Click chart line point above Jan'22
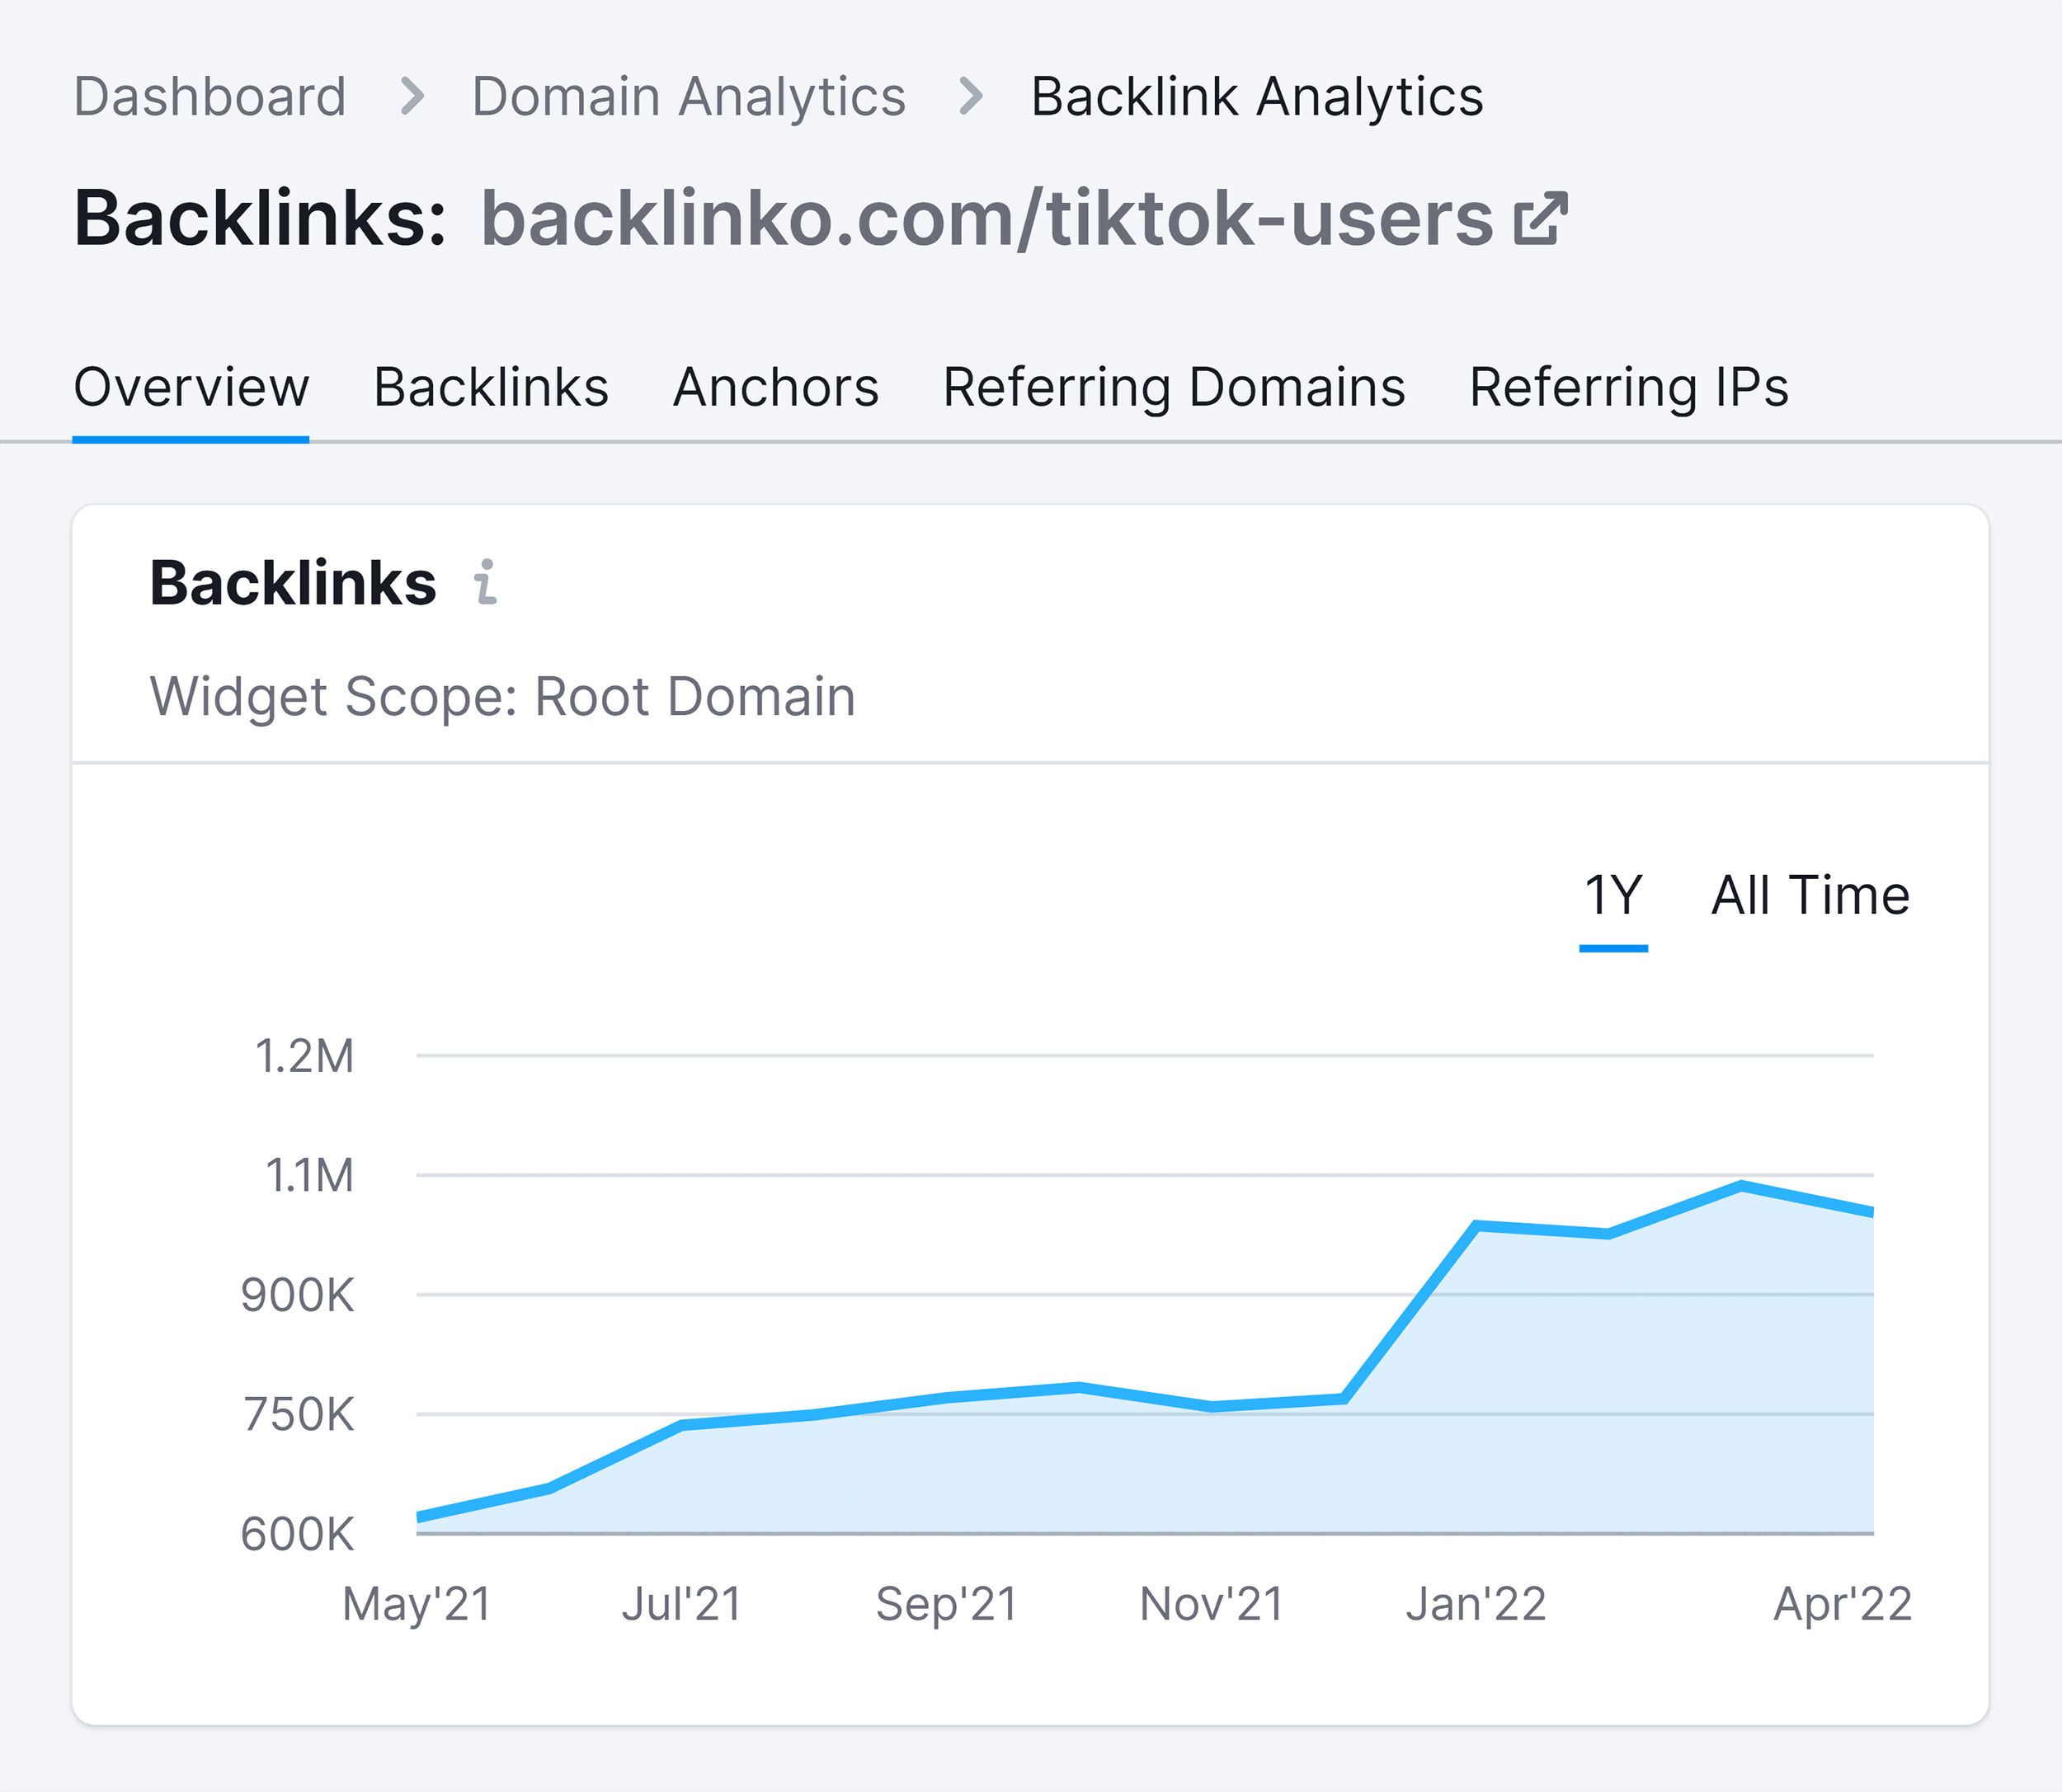 tap(1477, 1225)
